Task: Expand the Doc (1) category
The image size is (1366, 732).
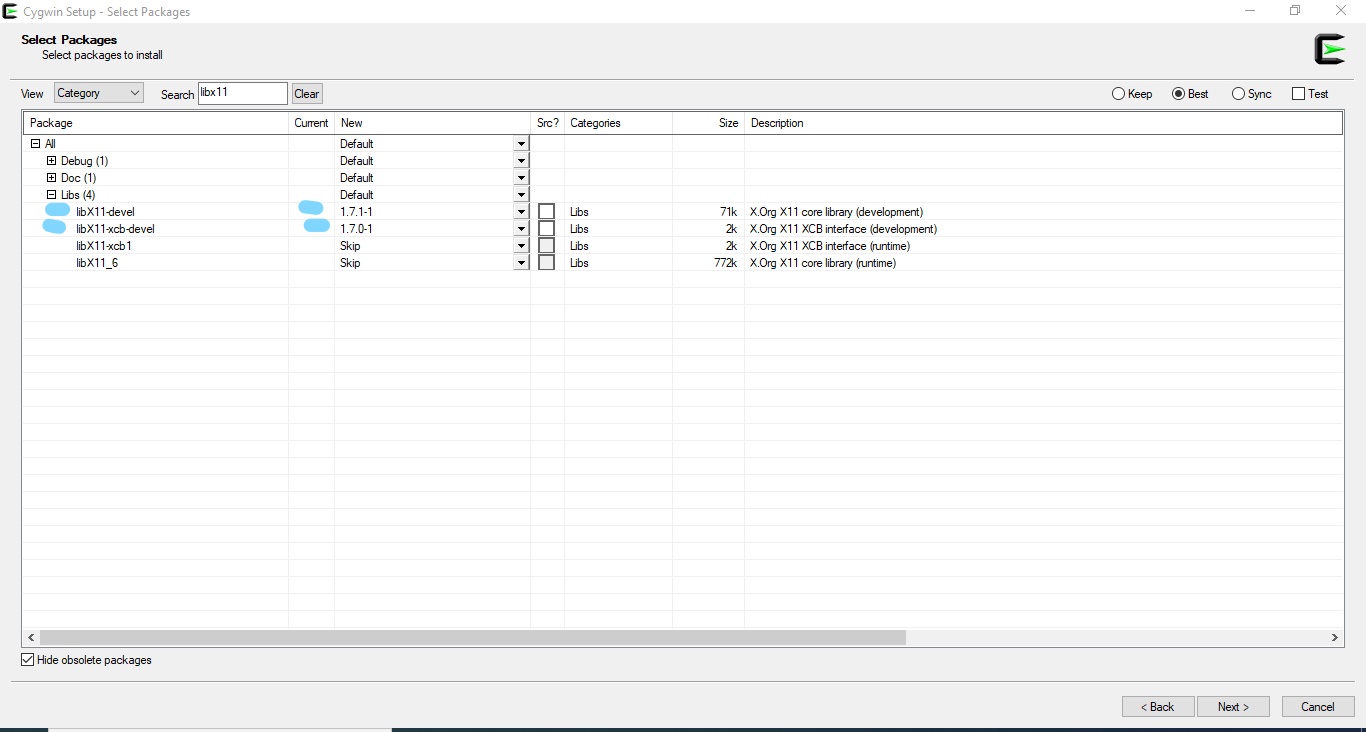Action: [52, 178]
